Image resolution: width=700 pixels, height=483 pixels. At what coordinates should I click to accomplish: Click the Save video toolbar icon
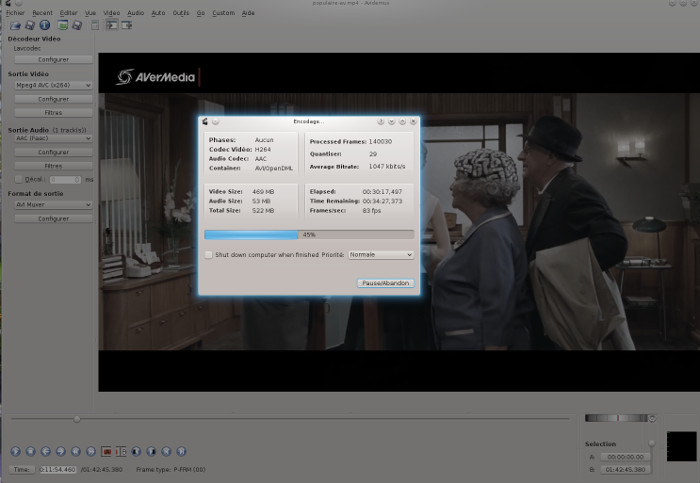[30, 25]
